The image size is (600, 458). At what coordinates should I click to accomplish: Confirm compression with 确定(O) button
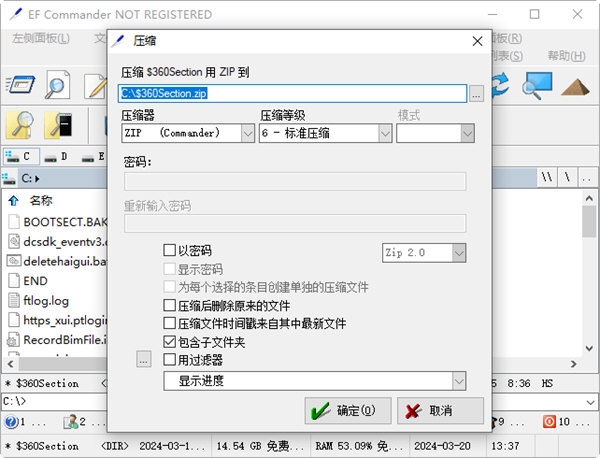[348, 411]
